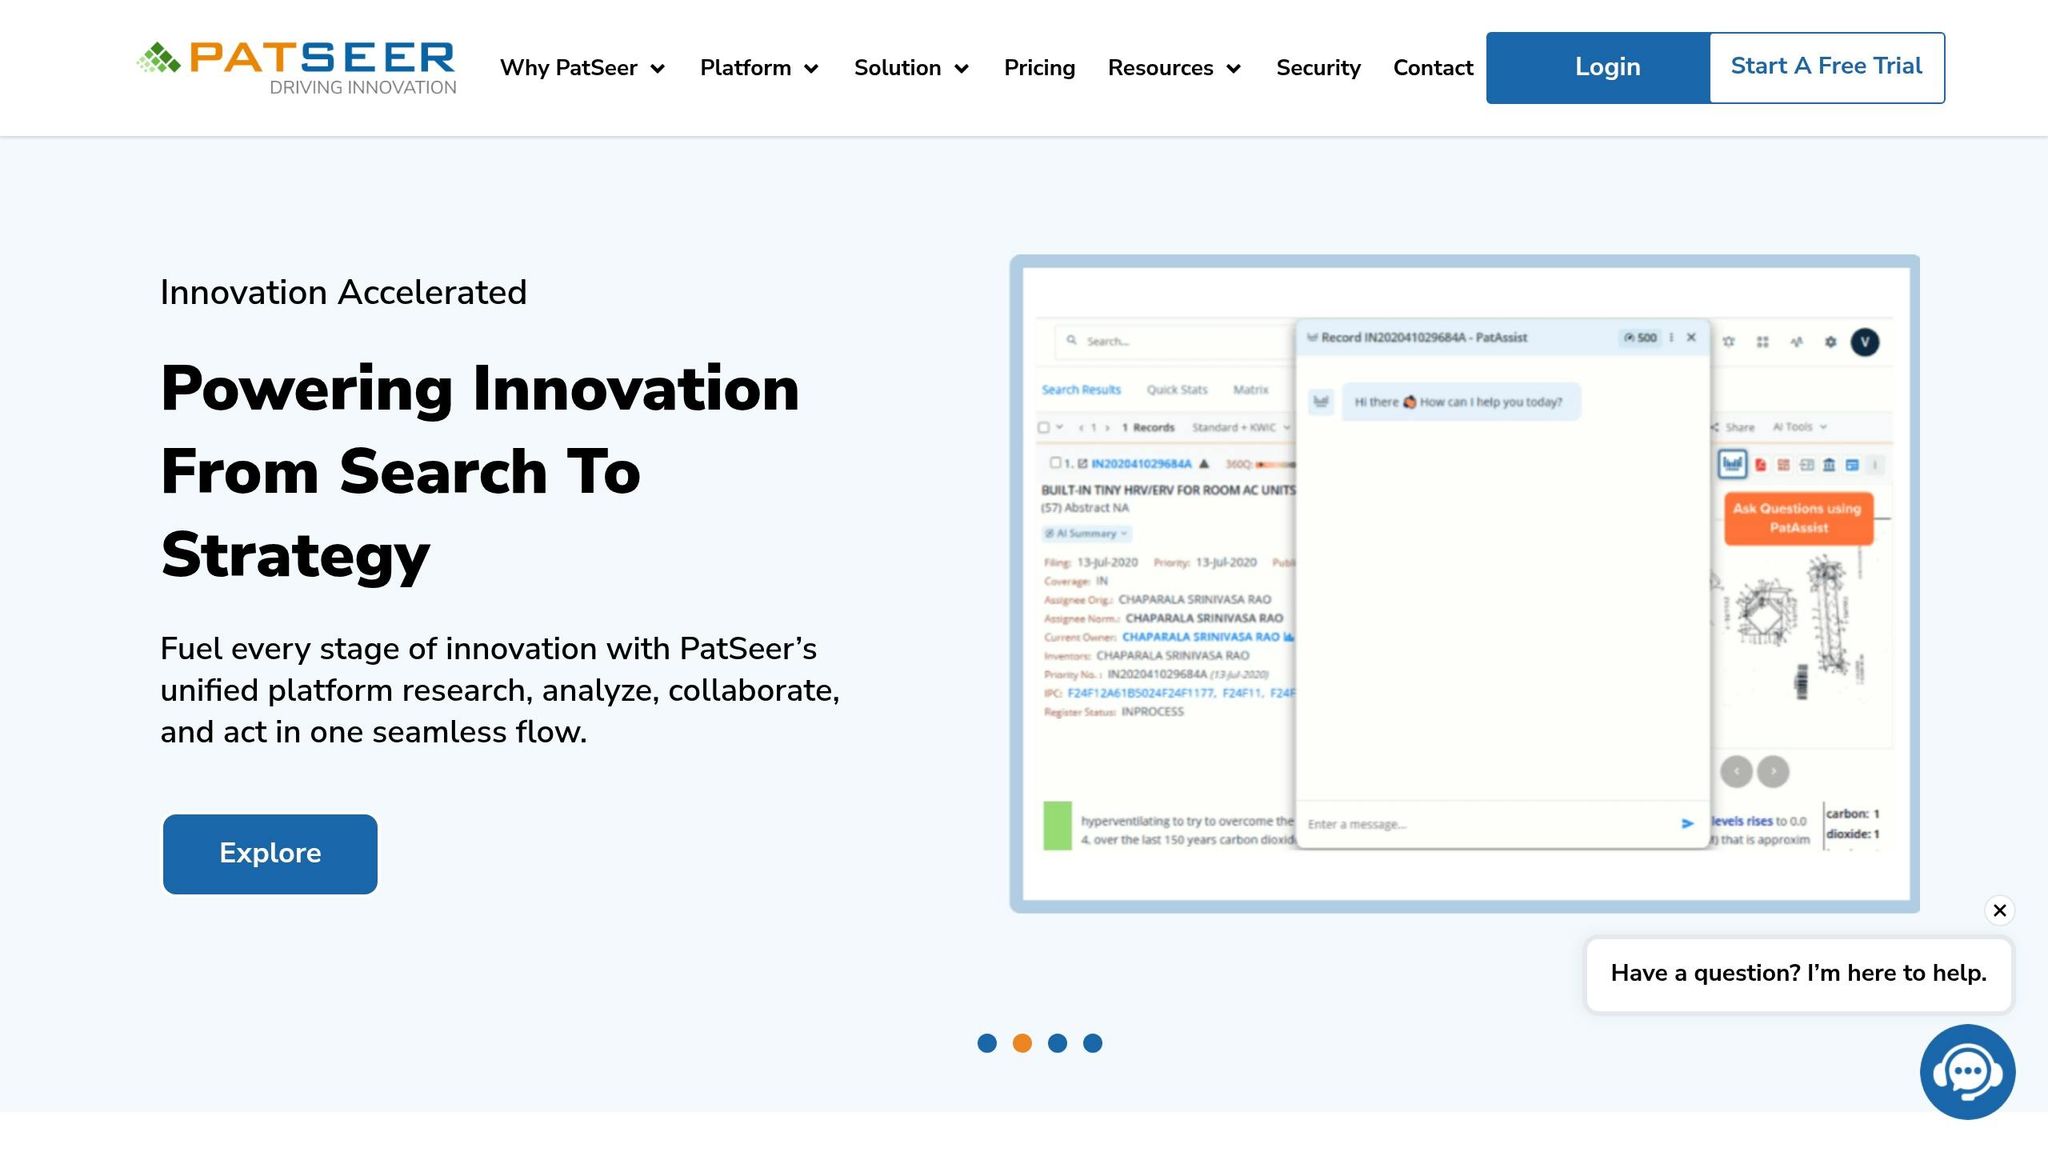Click the "Powering Innovation From Search To Strategy" heading
Screen dimensions: 2048x1152
tap(480, 471)
